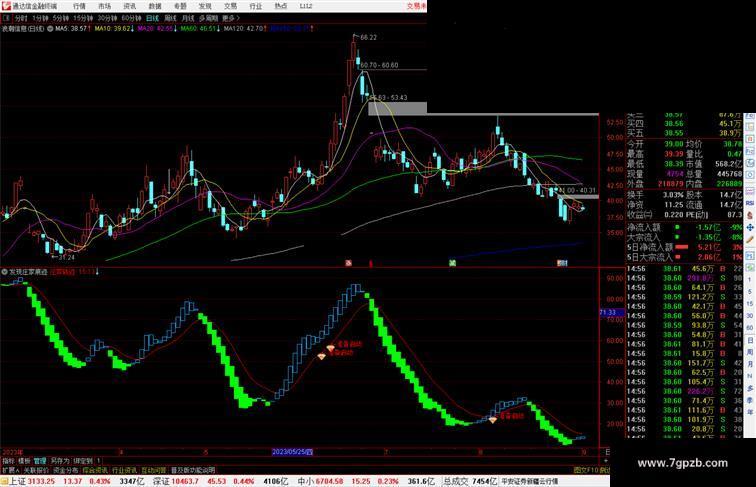Switch to 5分钟 period tab
Screen dimensions: 756x487
tap(61, 18)
